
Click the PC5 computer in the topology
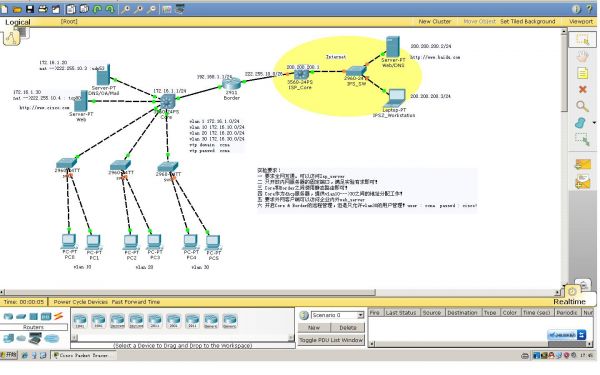213,243
